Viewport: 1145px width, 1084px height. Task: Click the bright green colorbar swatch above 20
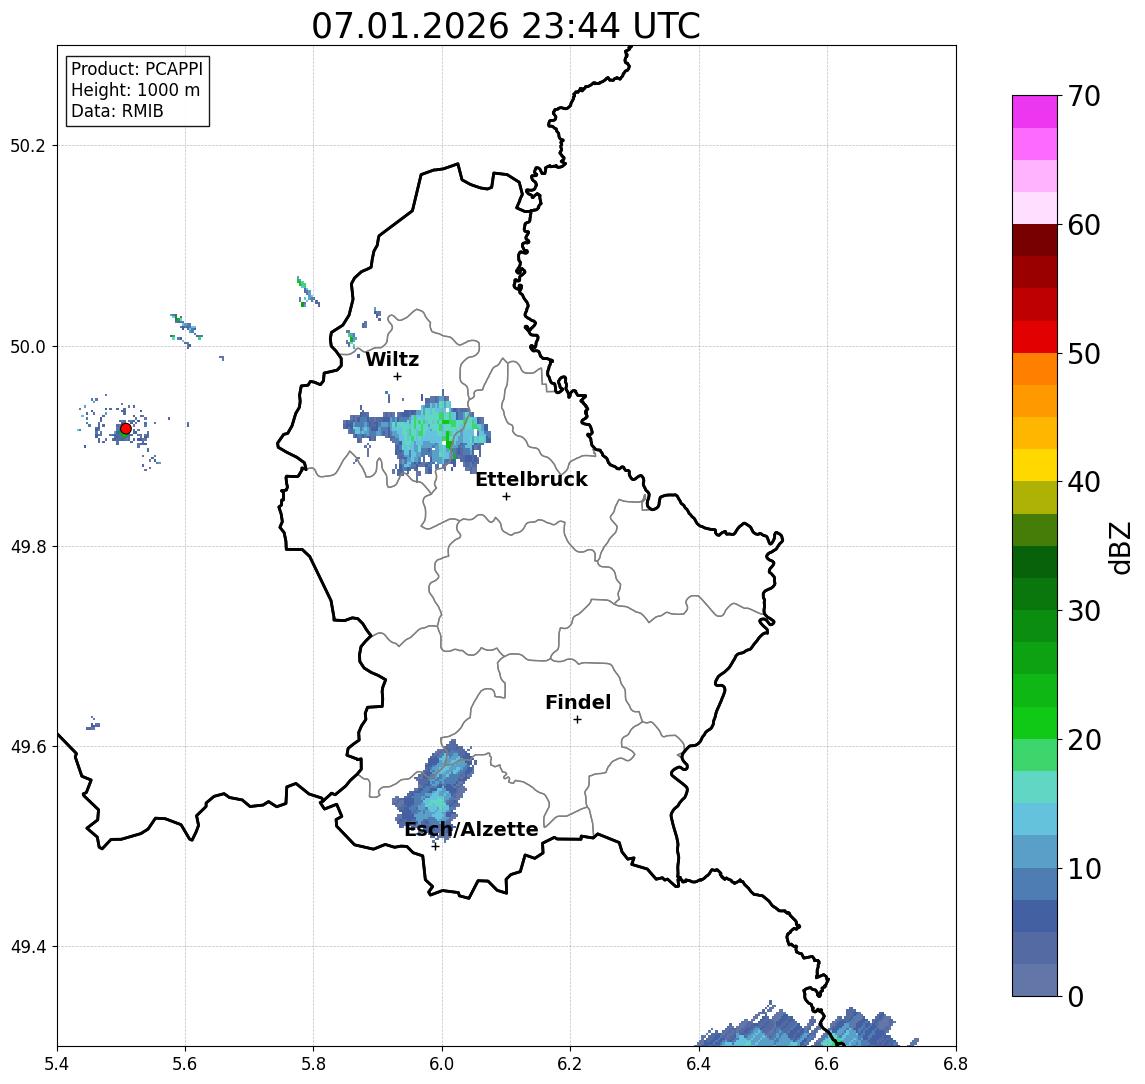click(1035, 723)
